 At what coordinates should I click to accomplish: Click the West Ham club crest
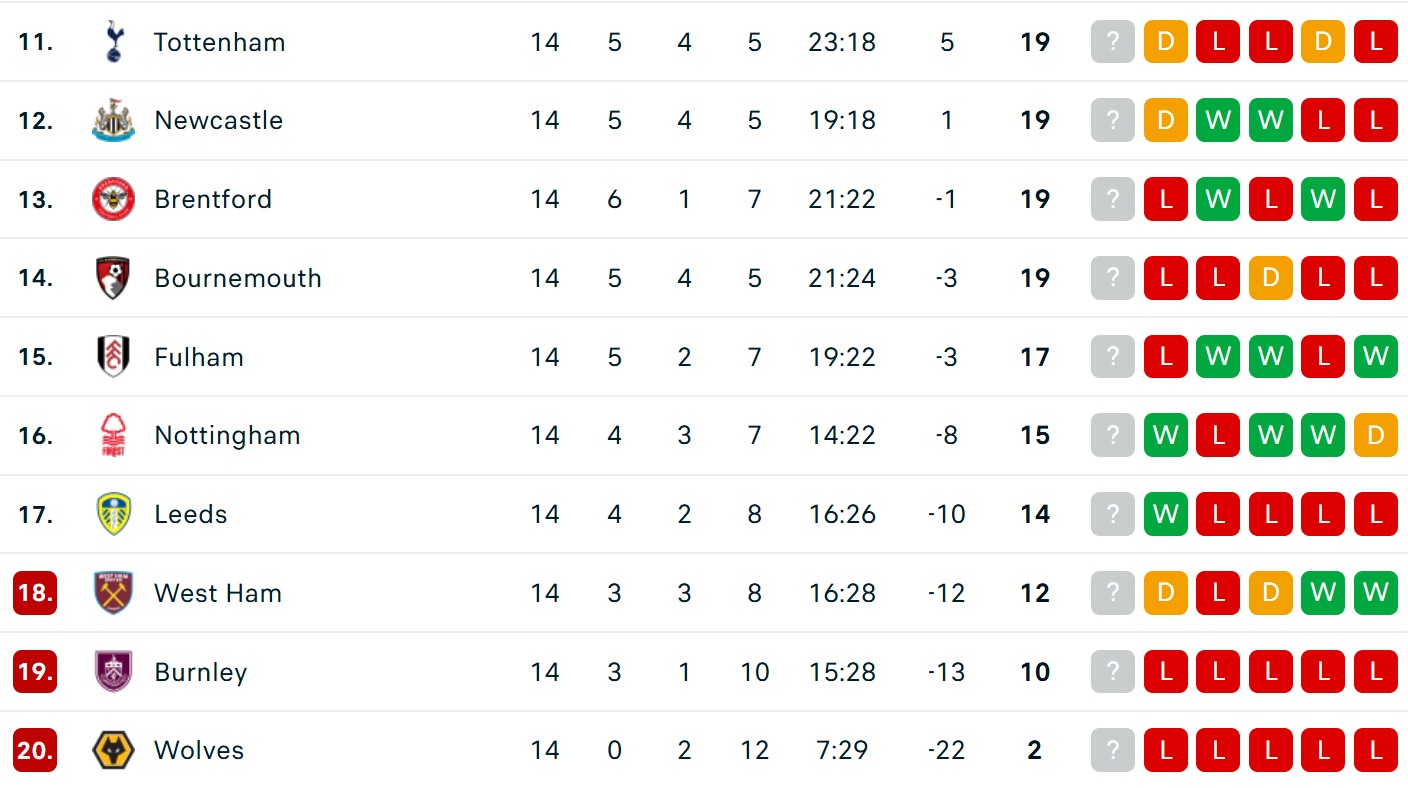(x=113, y=593)
